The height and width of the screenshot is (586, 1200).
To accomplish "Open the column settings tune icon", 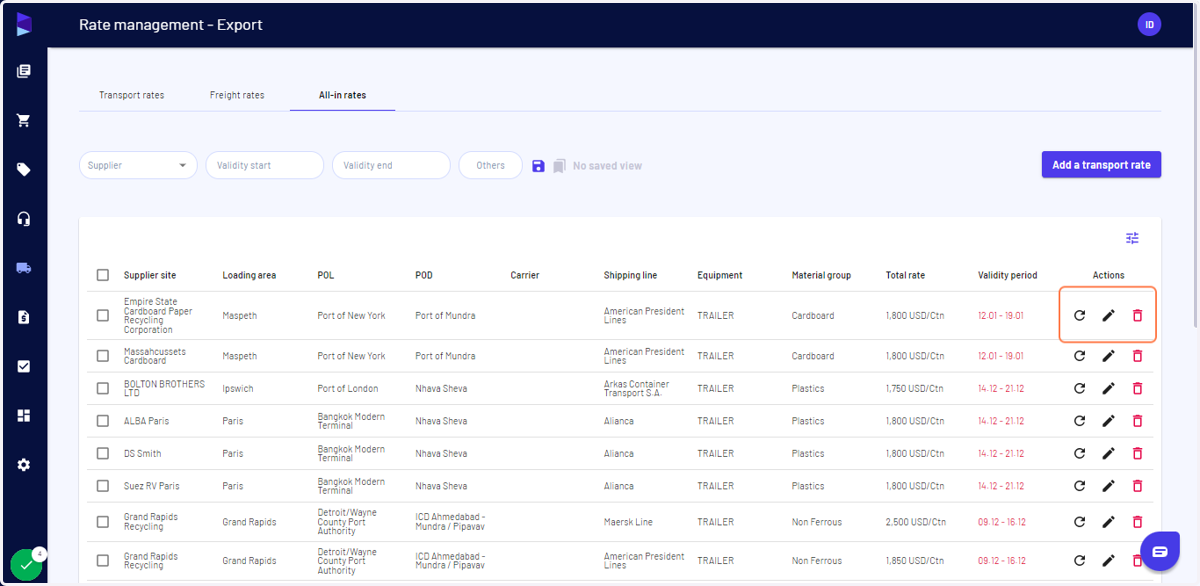I will (x=1132, y=238).
